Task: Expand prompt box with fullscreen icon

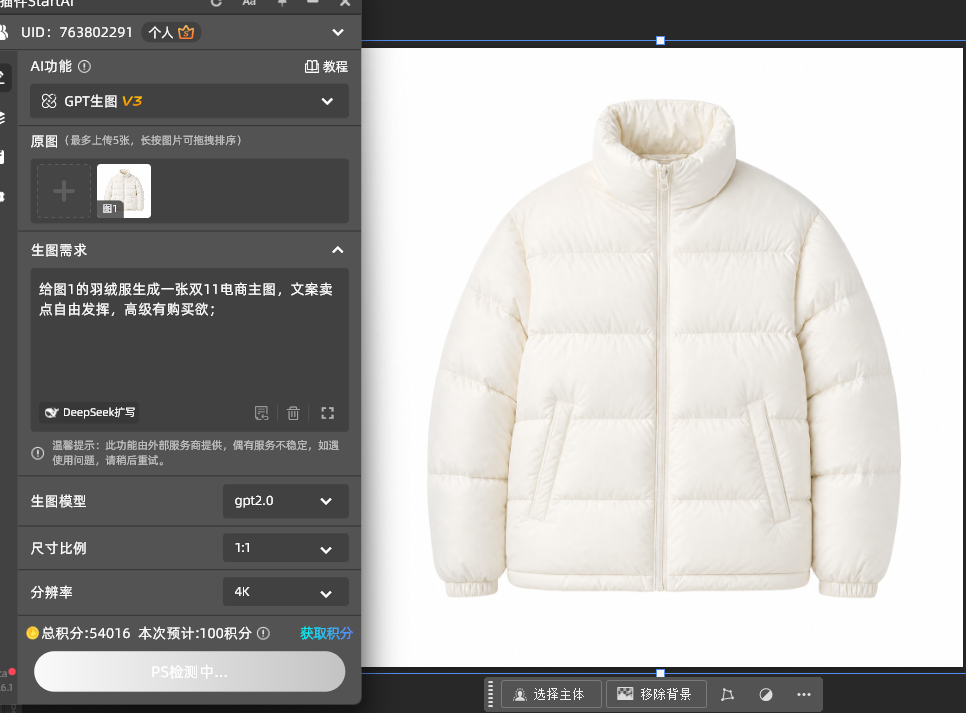Action: pyautogui.click(x=327, y=413)
